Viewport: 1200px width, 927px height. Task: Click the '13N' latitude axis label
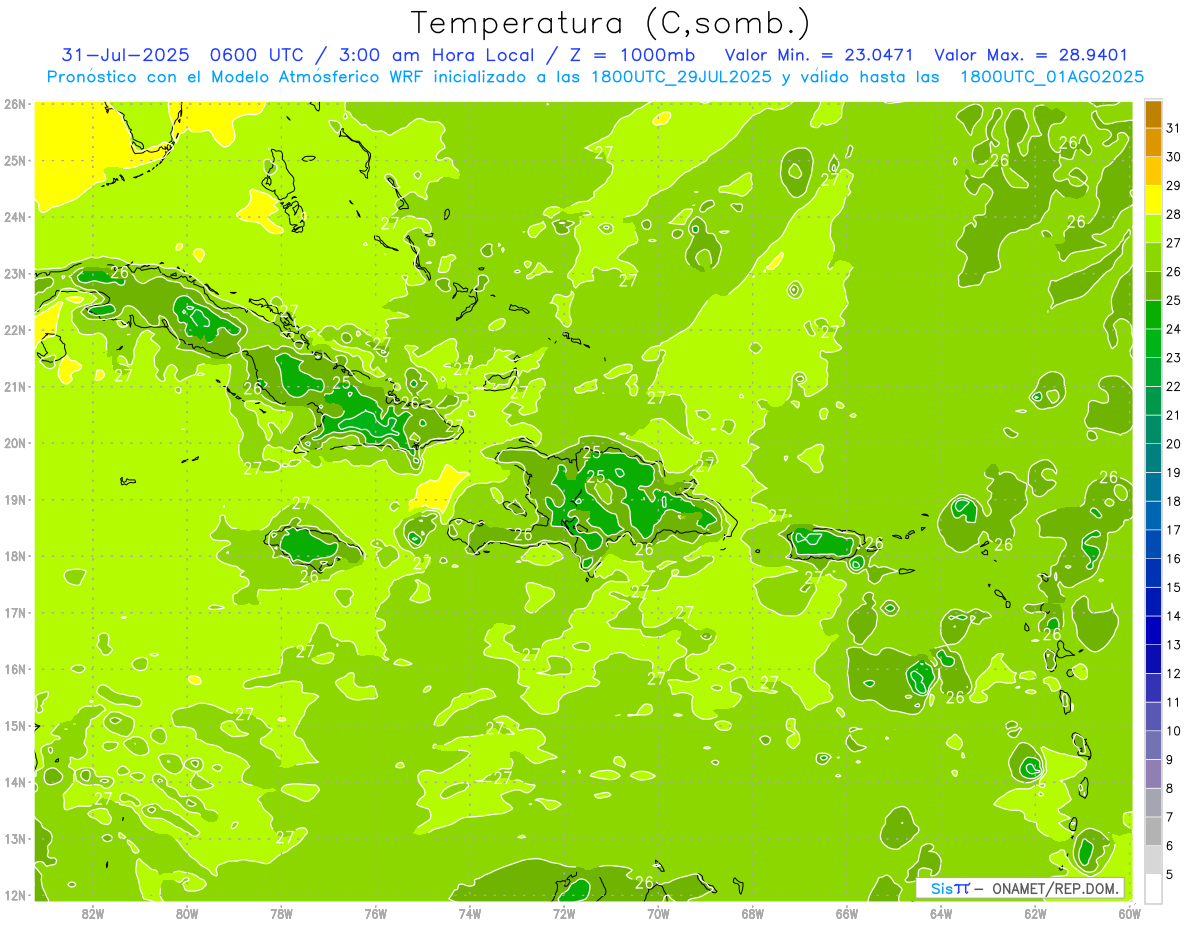15,839
